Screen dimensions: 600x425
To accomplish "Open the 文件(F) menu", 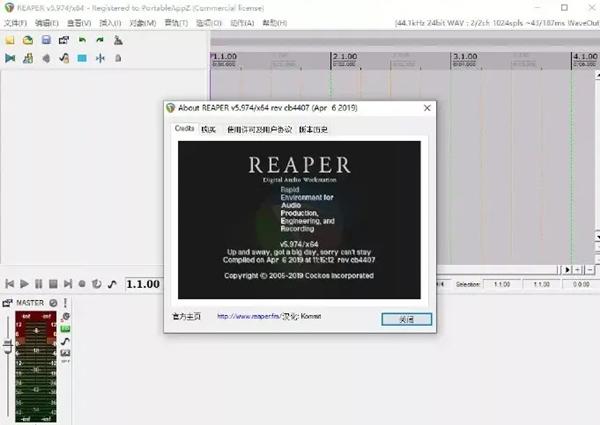I will click(x=15, y=23).
